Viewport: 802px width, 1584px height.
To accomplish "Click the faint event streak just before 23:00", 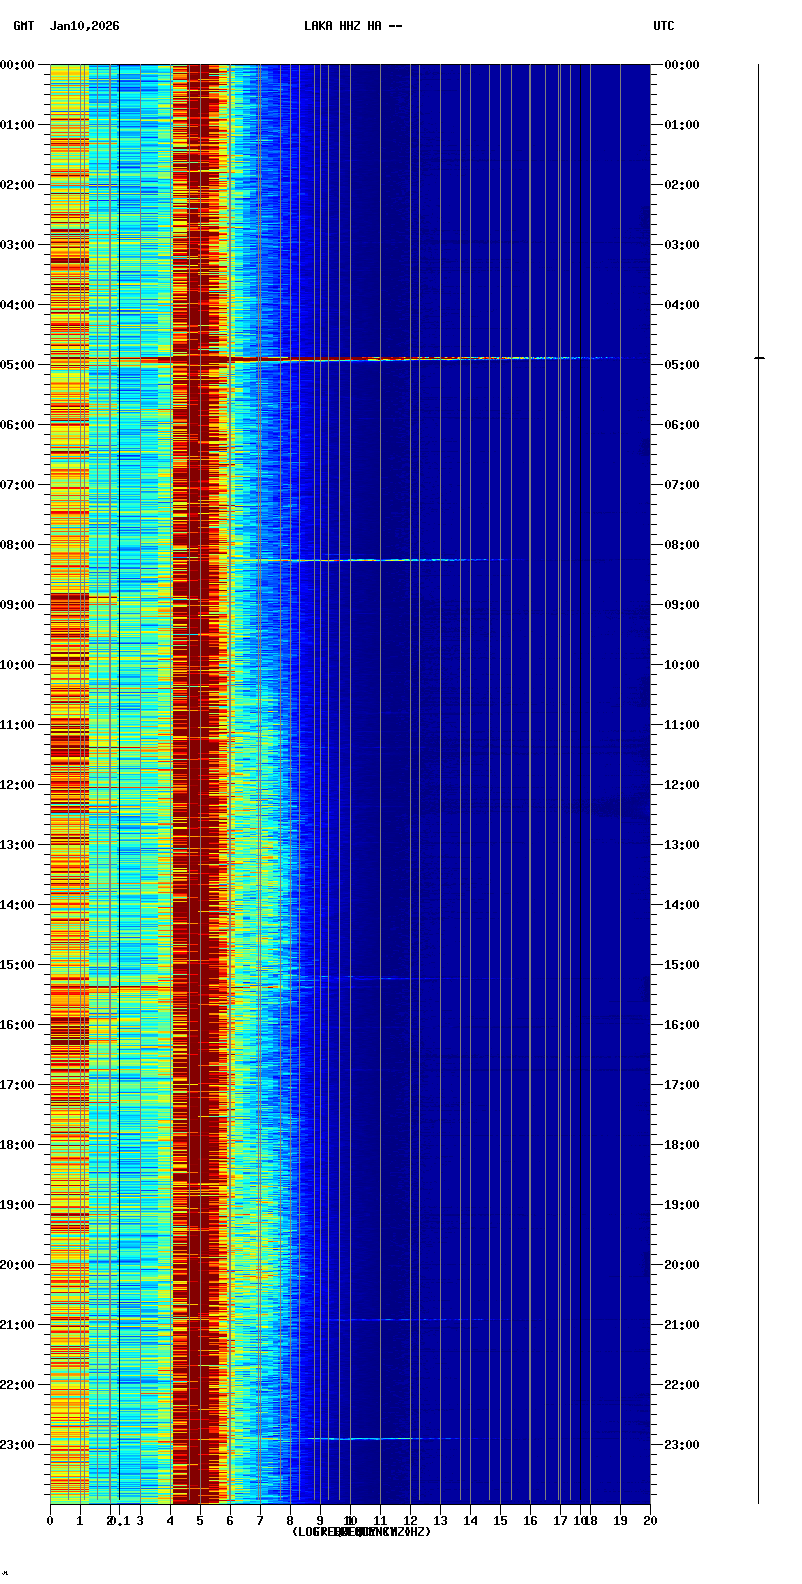I will point(380,1438).
